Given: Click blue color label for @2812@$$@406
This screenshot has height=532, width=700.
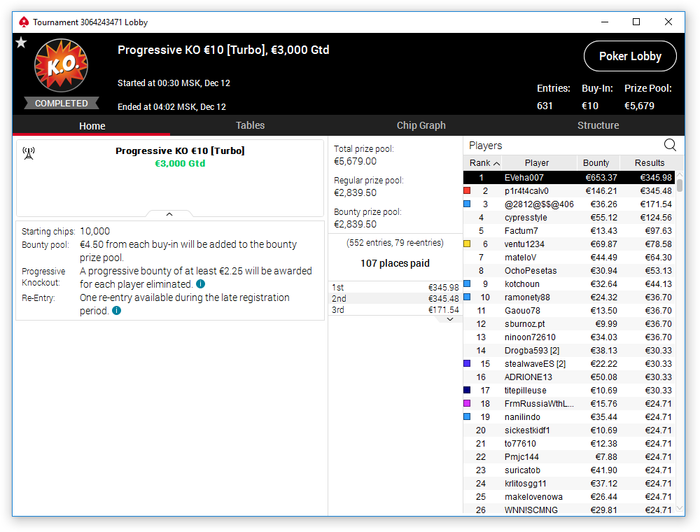Looking at the screenshot, I should tap(467, 204).
